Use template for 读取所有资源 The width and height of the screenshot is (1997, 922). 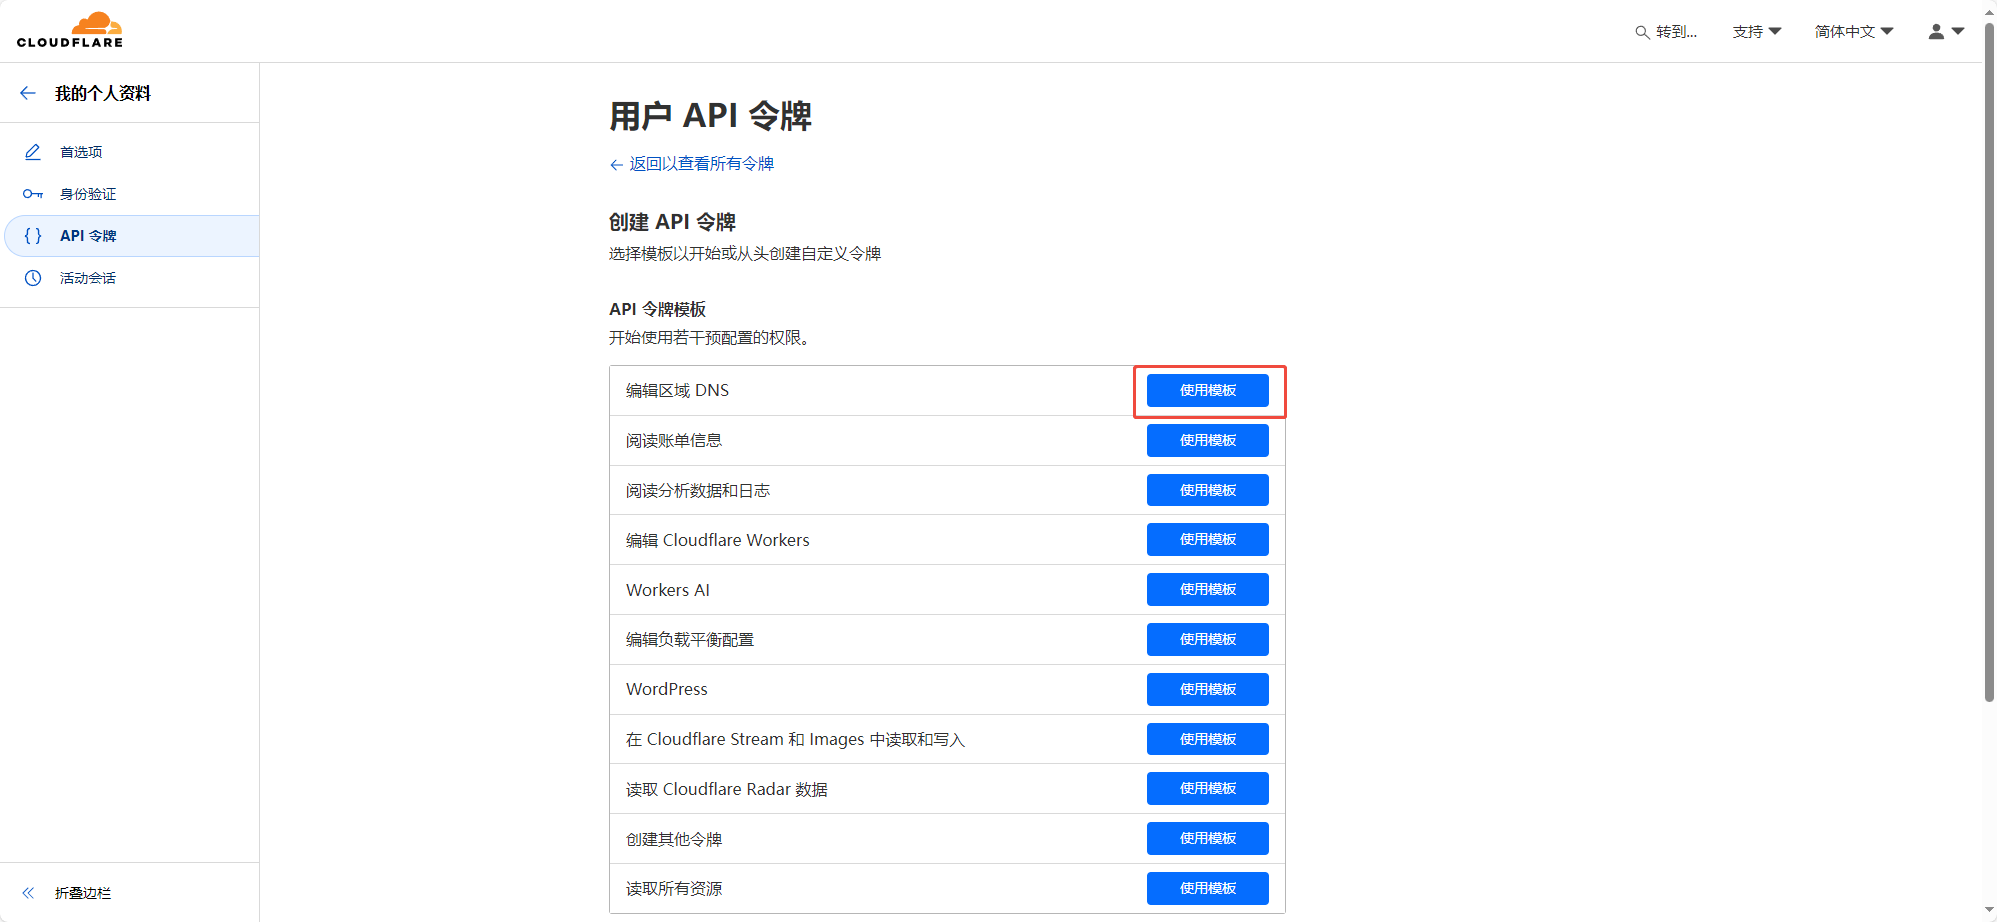pyautogui.click(x=1207, y=888)
